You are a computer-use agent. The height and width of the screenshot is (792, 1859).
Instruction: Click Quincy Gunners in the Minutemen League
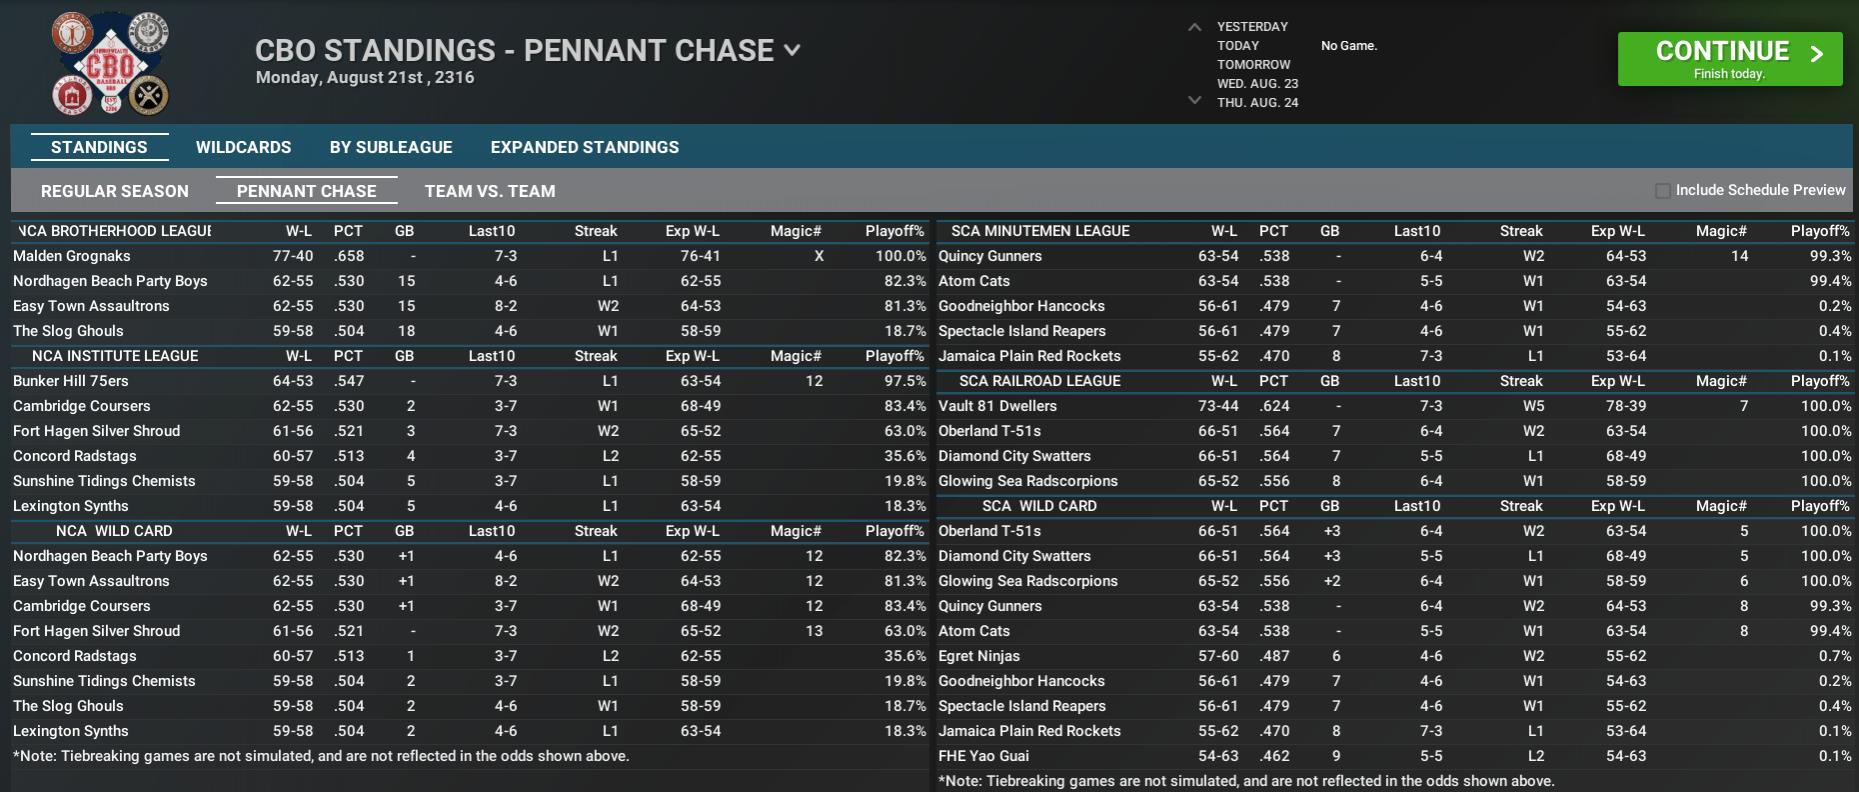point(990,256)
